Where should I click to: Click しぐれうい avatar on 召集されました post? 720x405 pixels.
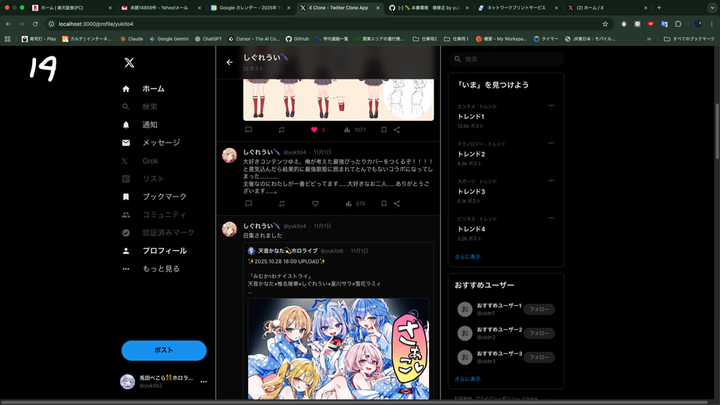coord(229,229)
